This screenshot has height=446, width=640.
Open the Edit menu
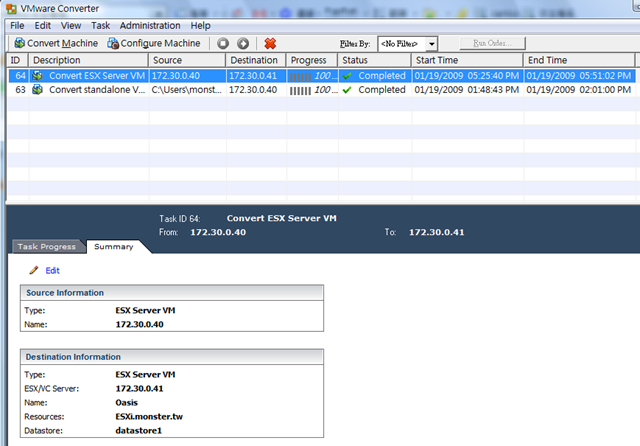pyautogui.click(x=42, y=25)
